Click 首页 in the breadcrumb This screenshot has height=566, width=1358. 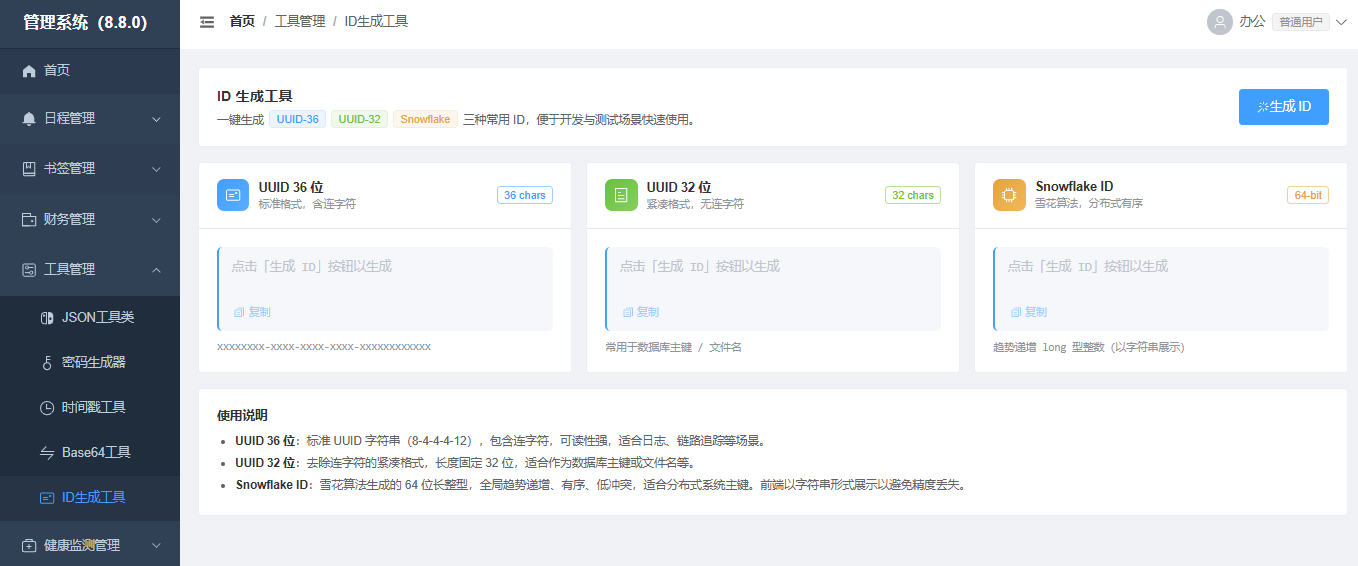coord(242,21)
